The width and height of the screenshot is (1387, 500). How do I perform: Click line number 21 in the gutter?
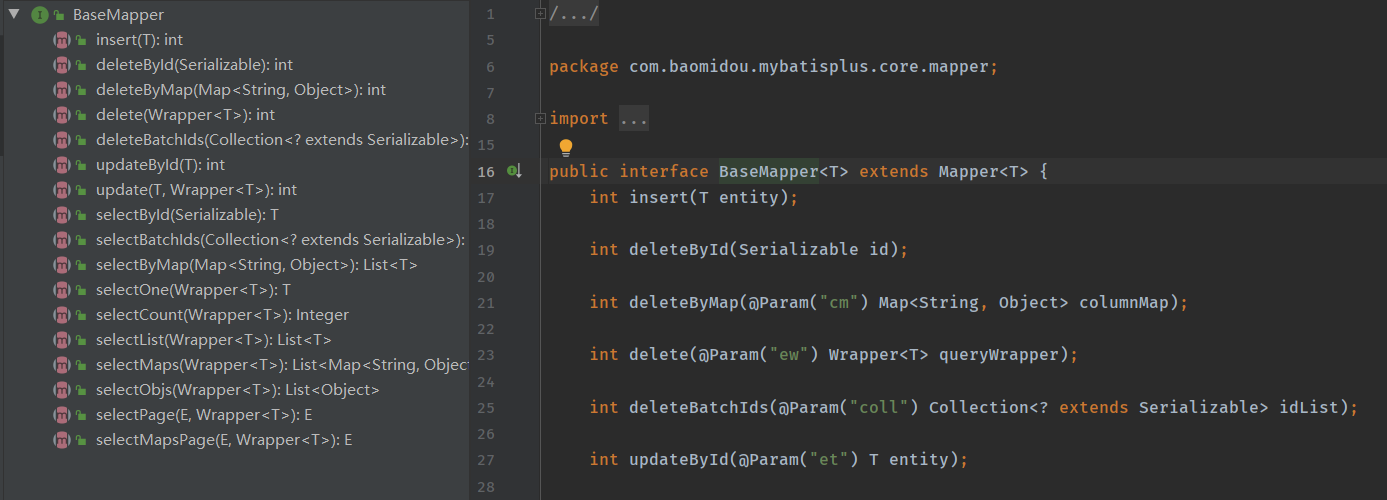(486, 303)
